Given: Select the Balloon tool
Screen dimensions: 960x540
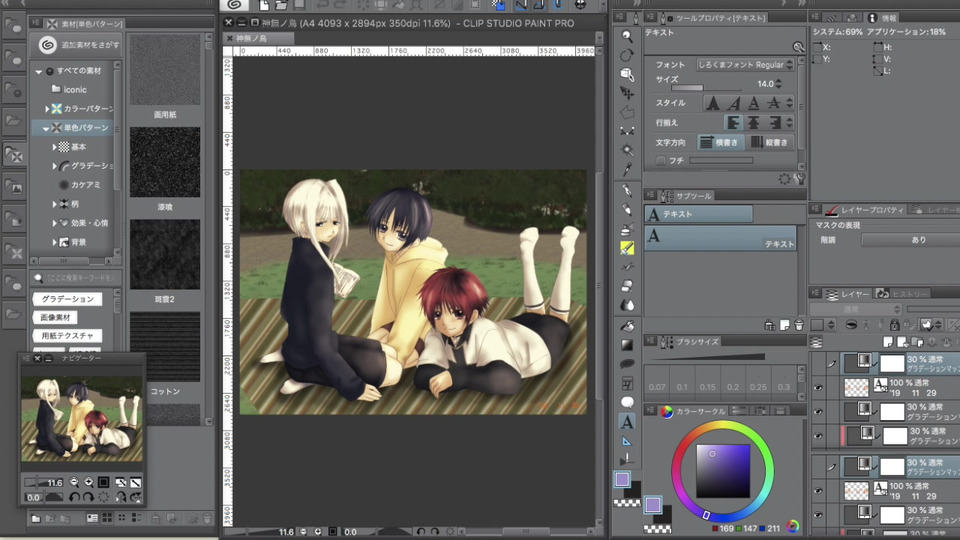Looking at the screenshot, I should [627, 402].
